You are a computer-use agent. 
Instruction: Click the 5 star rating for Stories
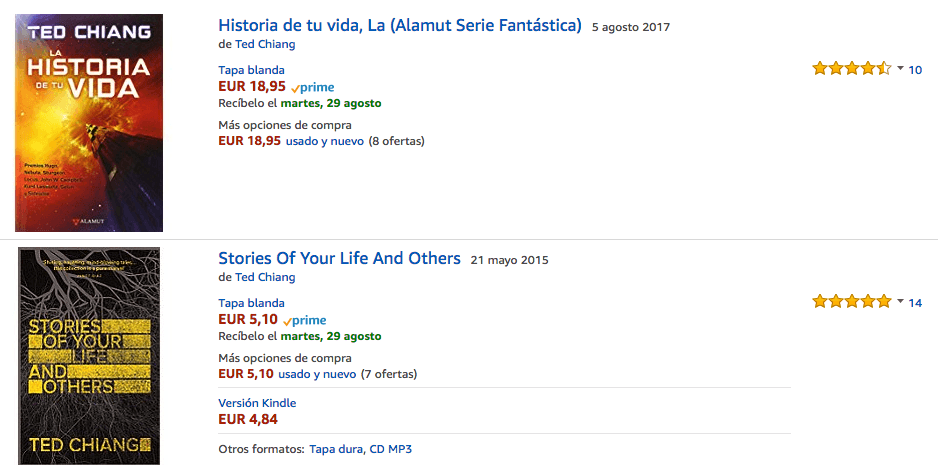coord(851,302)
